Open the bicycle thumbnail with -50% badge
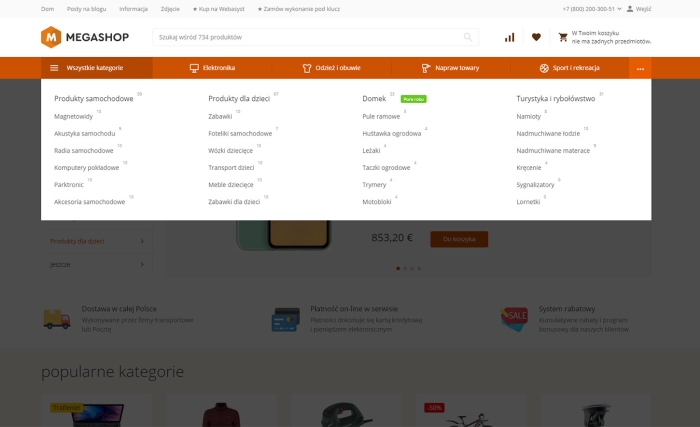Image resolution: width=700 pixels, height=427 pixels. coord(471,411)
